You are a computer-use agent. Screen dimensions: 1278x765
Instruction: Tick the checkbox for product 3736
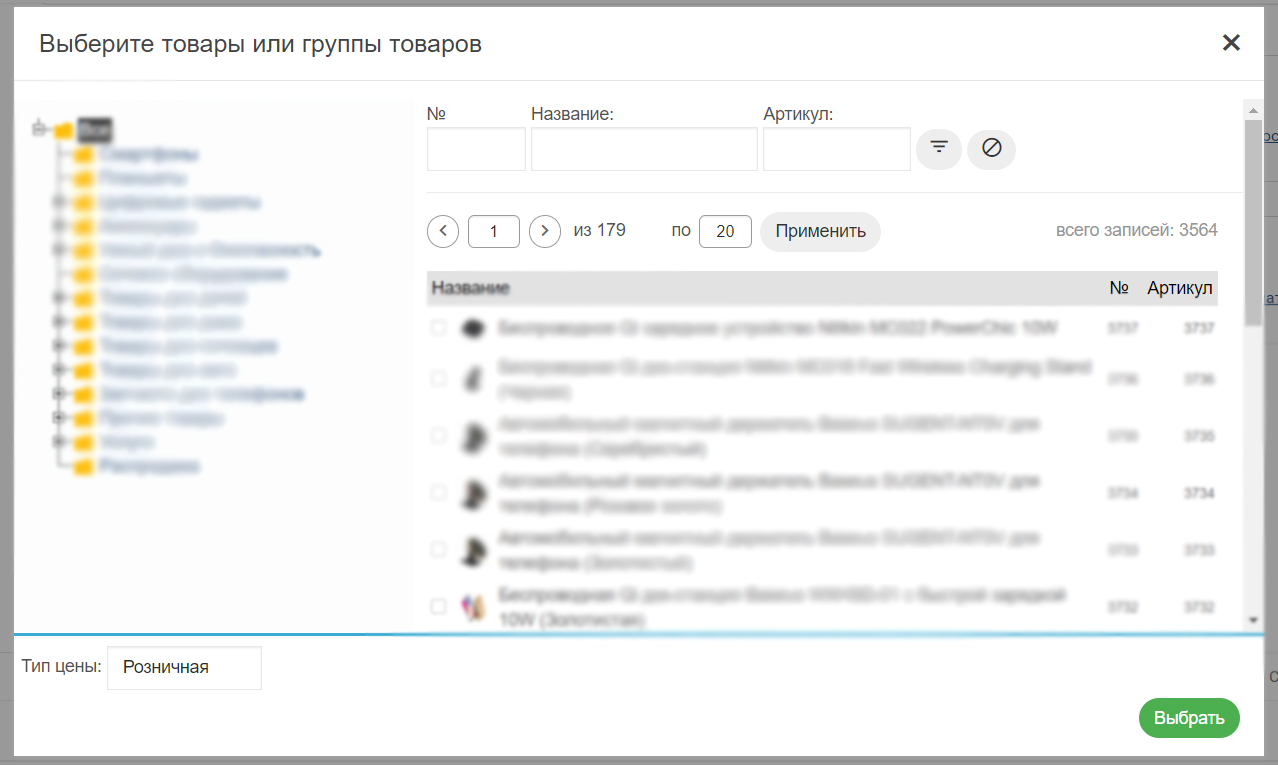coord(438,378)
